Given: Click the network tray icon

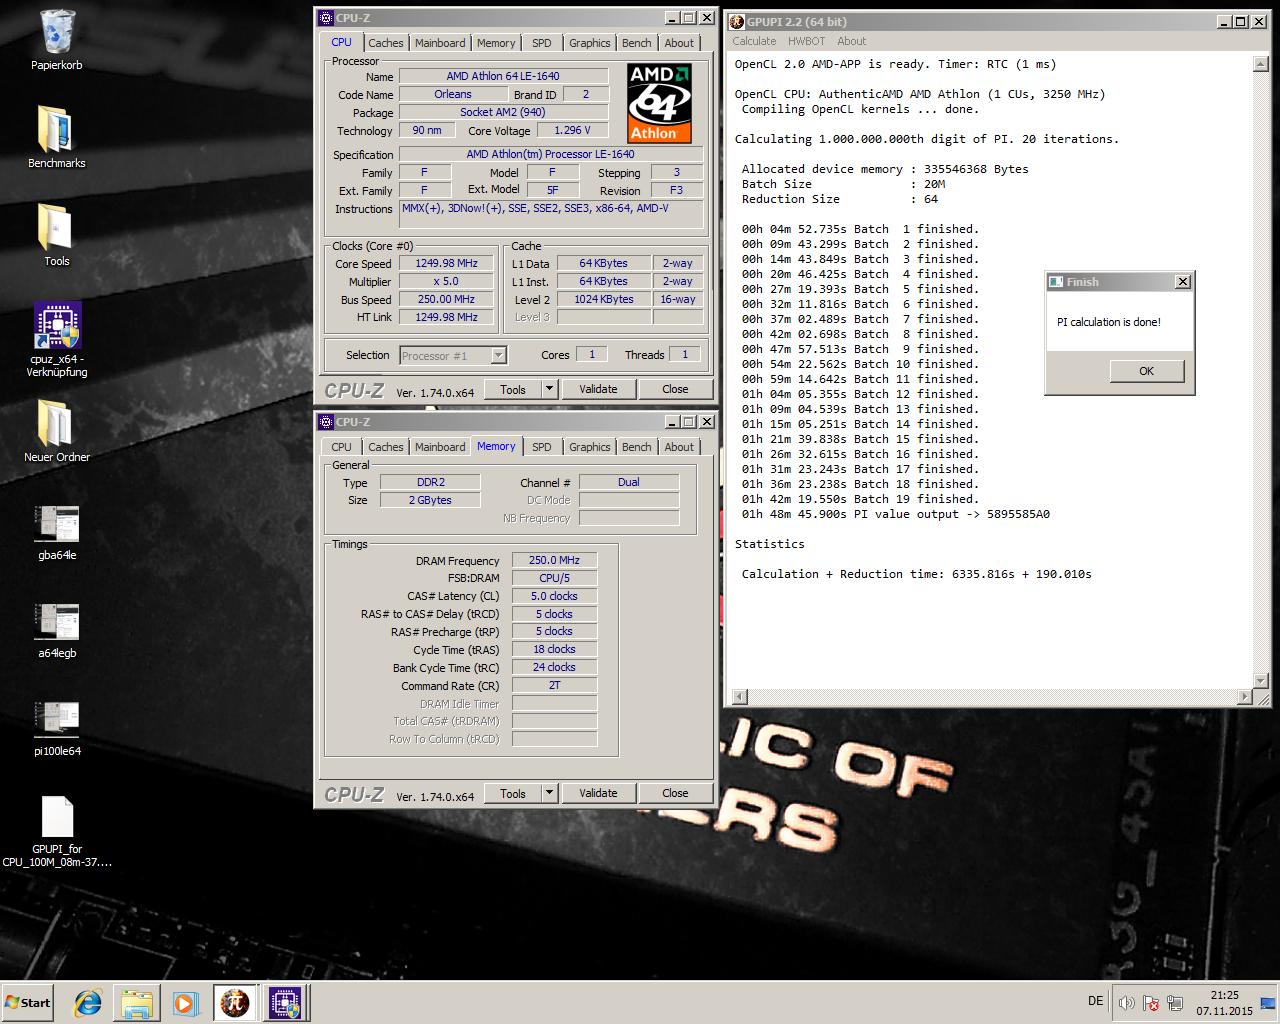Looking at the screenshot, I should (1175, 1003).
